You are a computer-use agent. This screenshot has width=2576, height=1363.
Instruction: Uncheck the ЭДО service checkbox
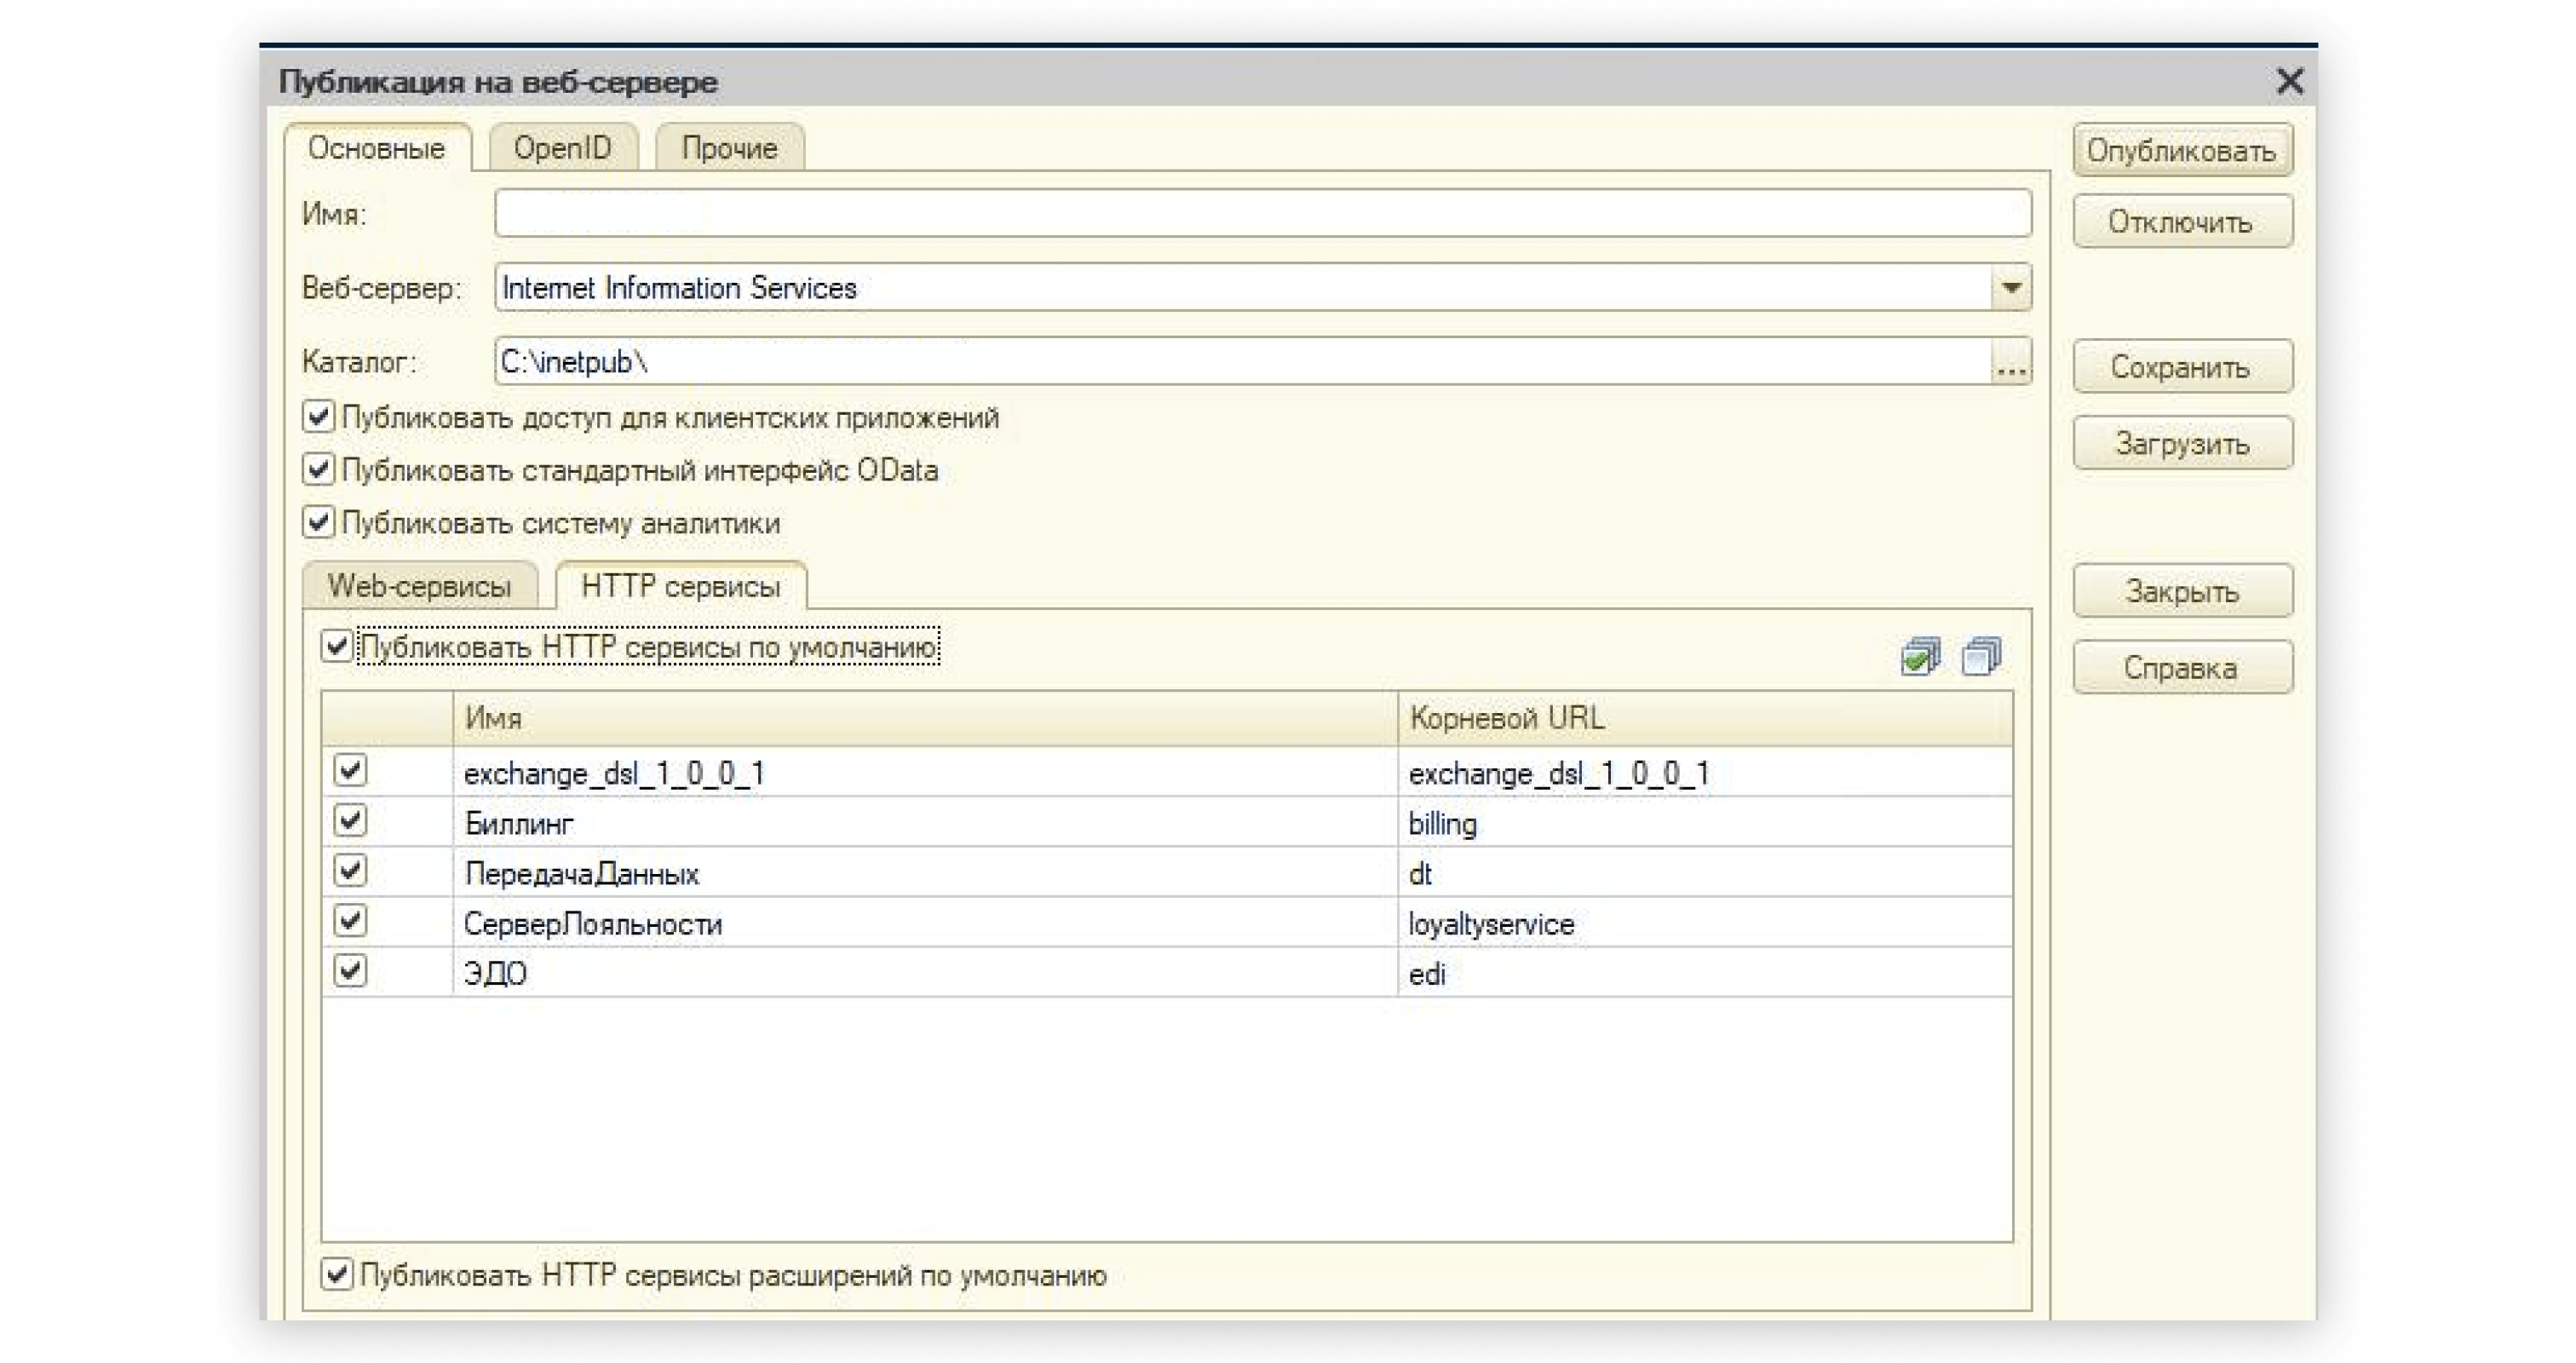click(x=350, y=970)
